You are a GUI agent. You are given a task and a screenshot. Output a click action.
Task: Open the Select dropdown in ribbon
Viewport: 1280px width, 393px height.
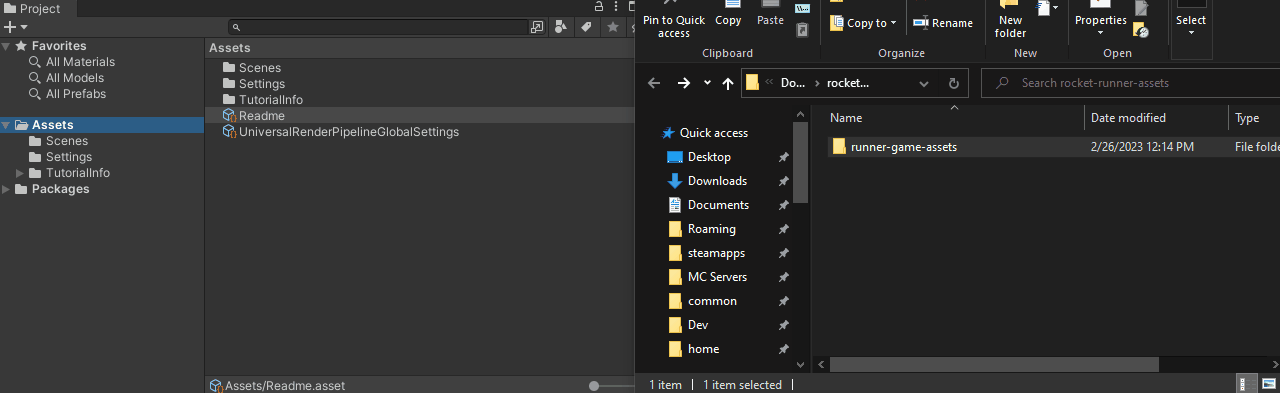1191,20
